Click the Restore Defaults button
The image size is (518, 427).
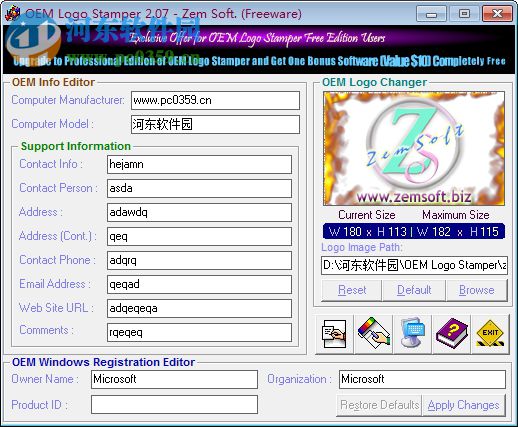click(x=379, y=405)
